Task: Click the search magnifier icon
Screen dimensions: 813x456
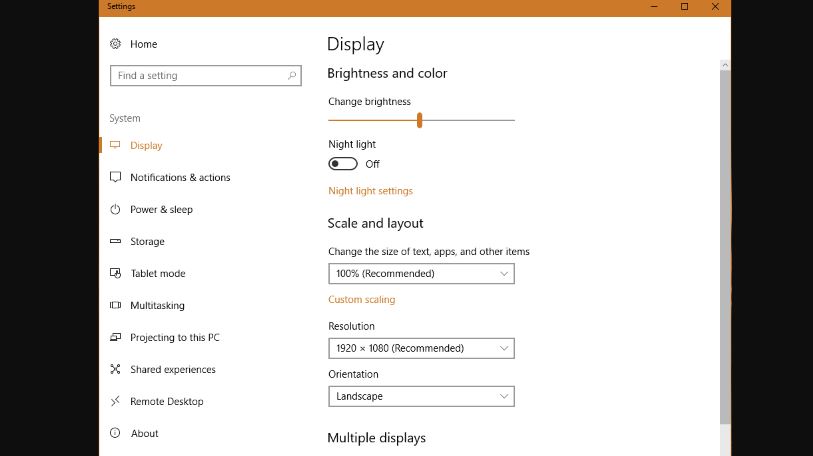Action: [292, 76]
